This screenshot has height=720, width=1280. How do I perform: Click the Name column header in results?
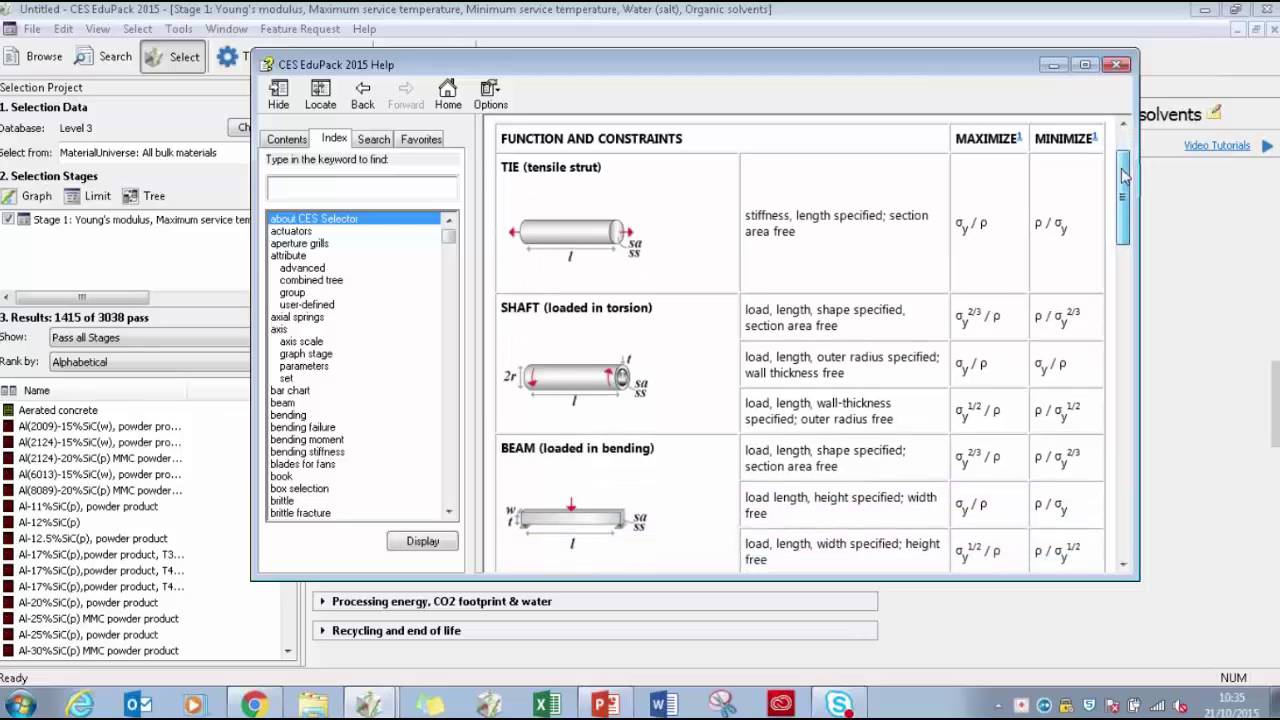37,391
